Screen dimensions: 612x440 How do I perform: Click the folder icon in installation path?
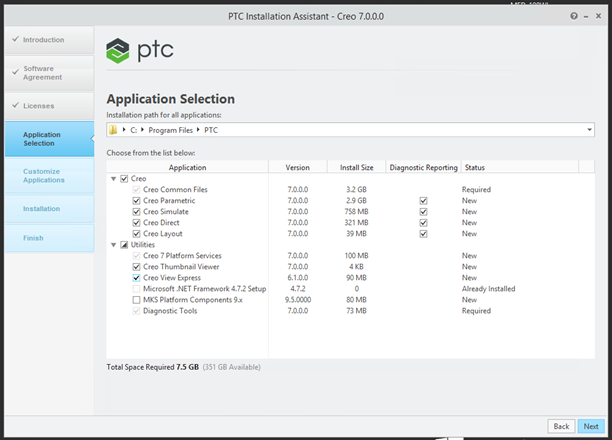113,130
